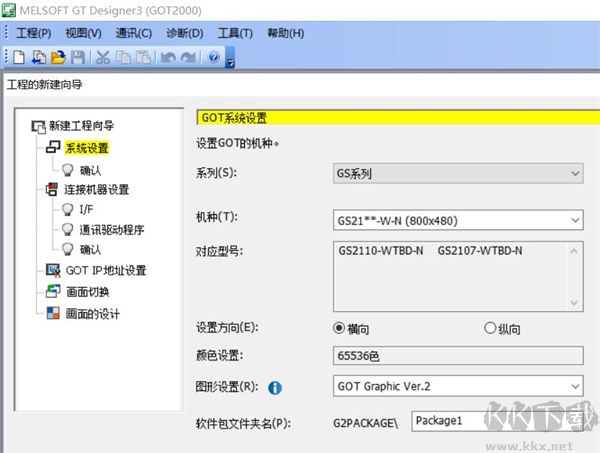Select 系统设置 in the wizard tree

pos(87,148)
